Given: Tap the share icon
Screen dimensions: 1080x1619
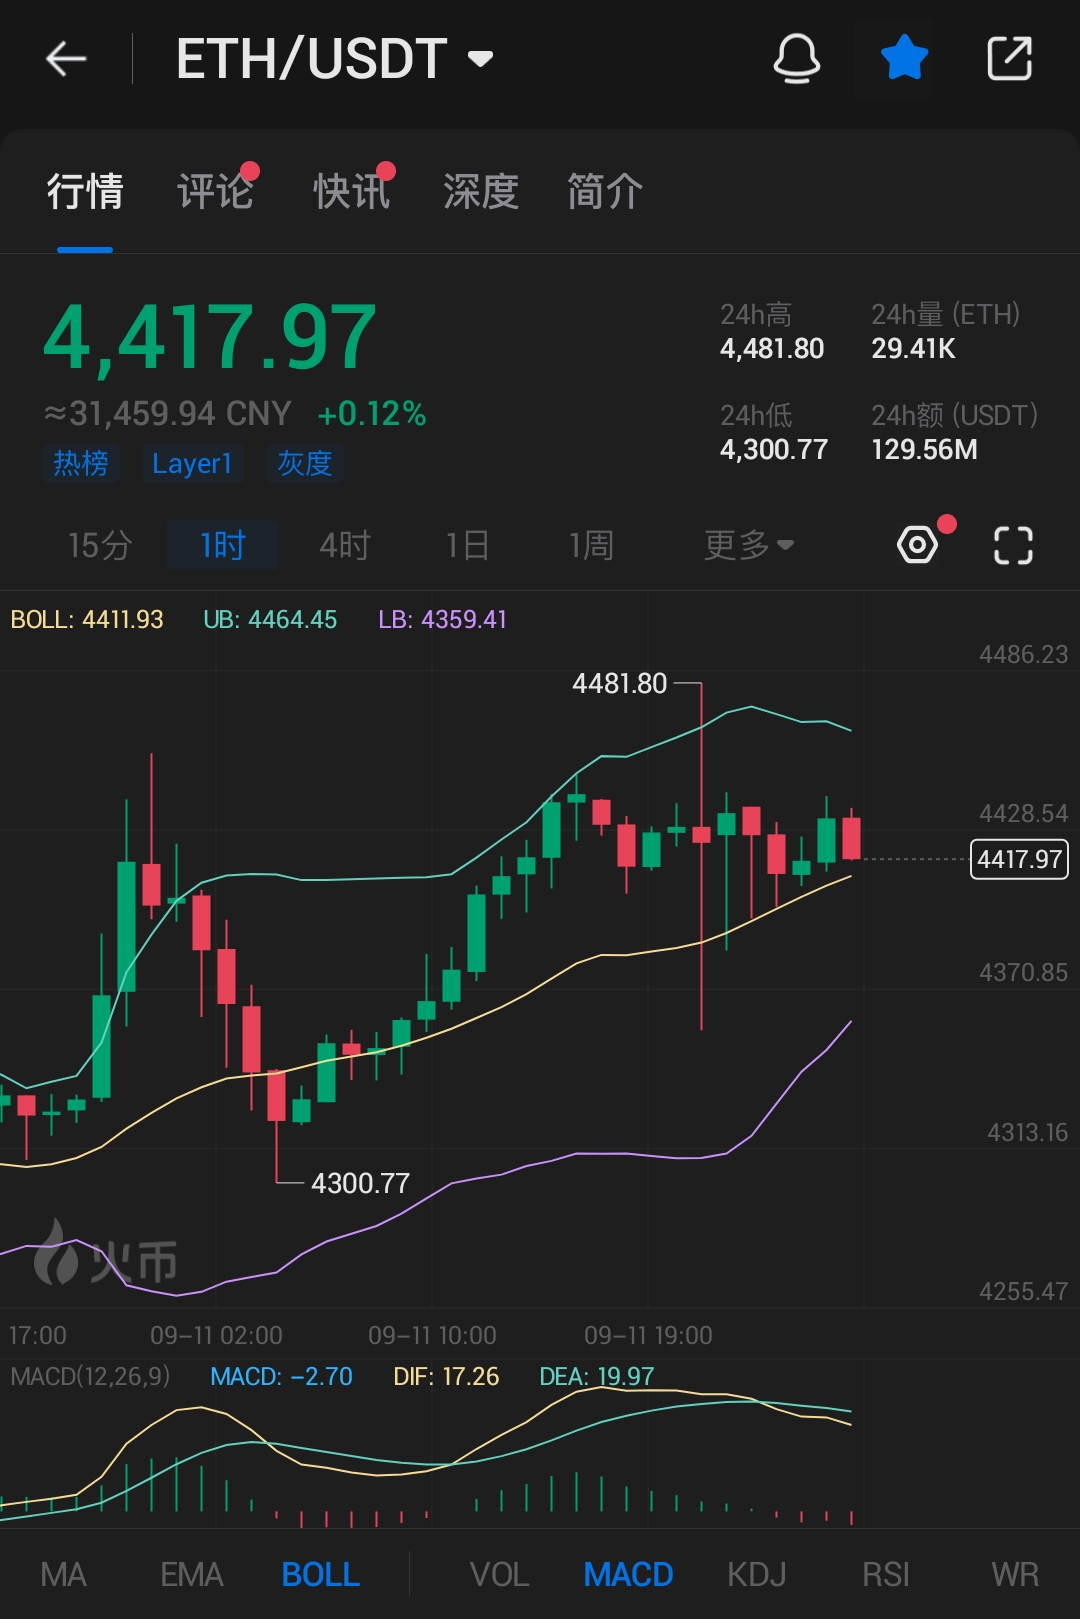Looking at the screenshot, I should [x=1010, y=58].
